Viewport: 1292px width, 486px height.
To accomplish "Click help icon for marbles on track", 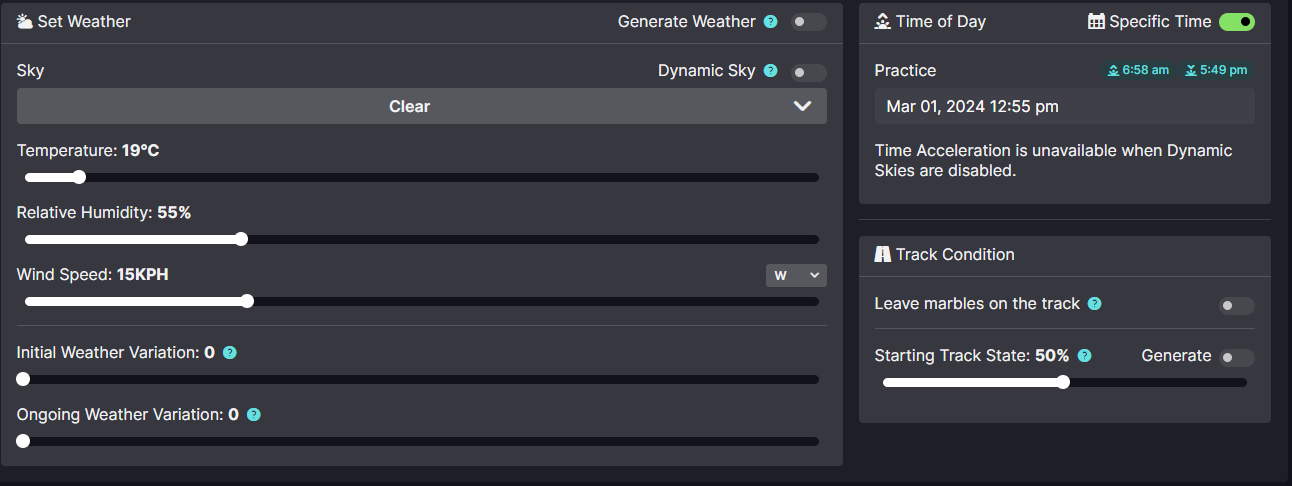I will (x=1094, y=304).
